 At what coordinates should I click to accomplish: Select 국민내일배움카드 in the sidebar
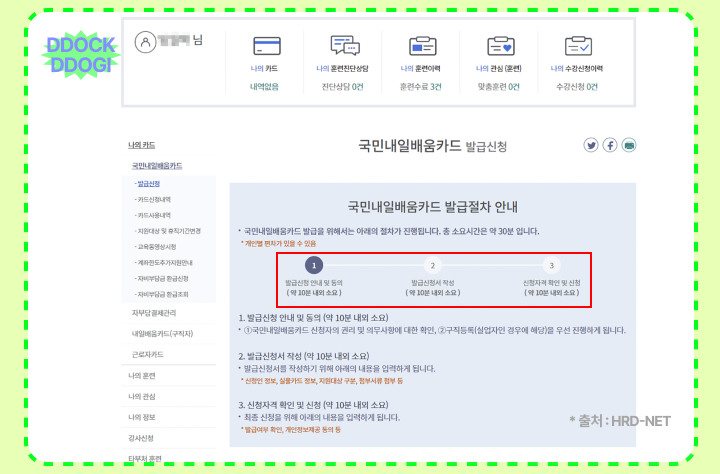click(x=157, y=166)
